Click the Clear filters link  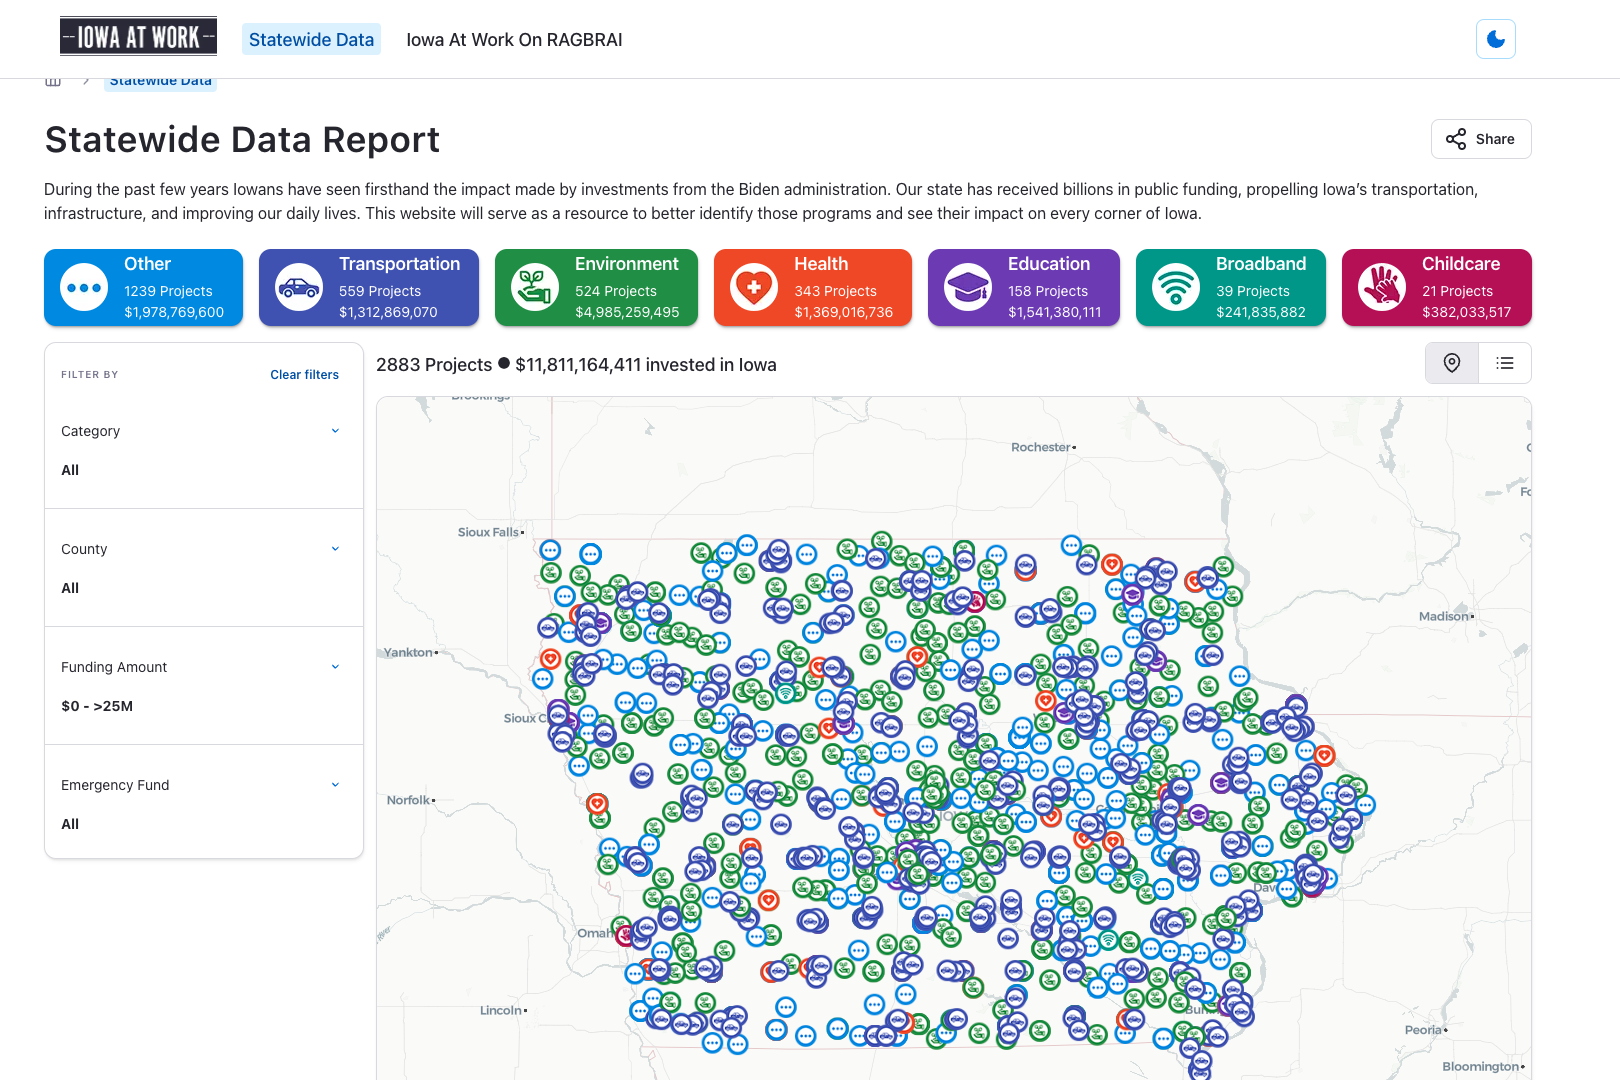304,375
